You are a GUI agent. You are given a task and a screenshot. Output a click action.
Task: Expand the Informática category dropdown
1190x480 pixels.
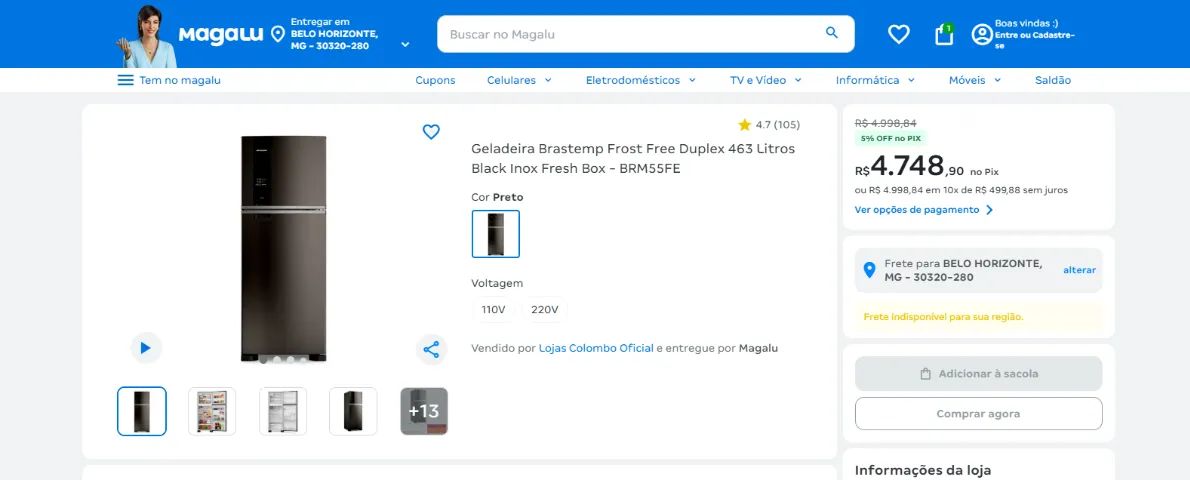click(x=875, y=80)
